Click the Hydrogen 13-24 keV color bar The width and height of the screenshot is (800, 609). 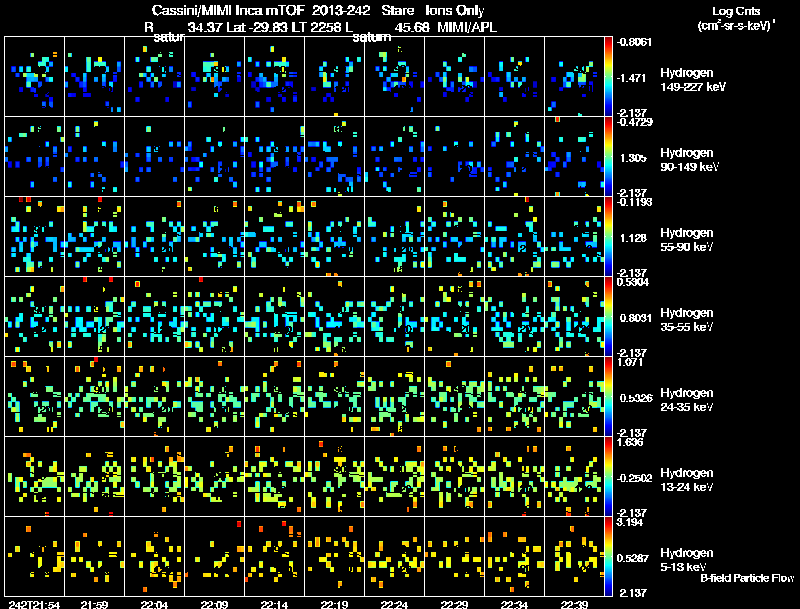(608, 477)
